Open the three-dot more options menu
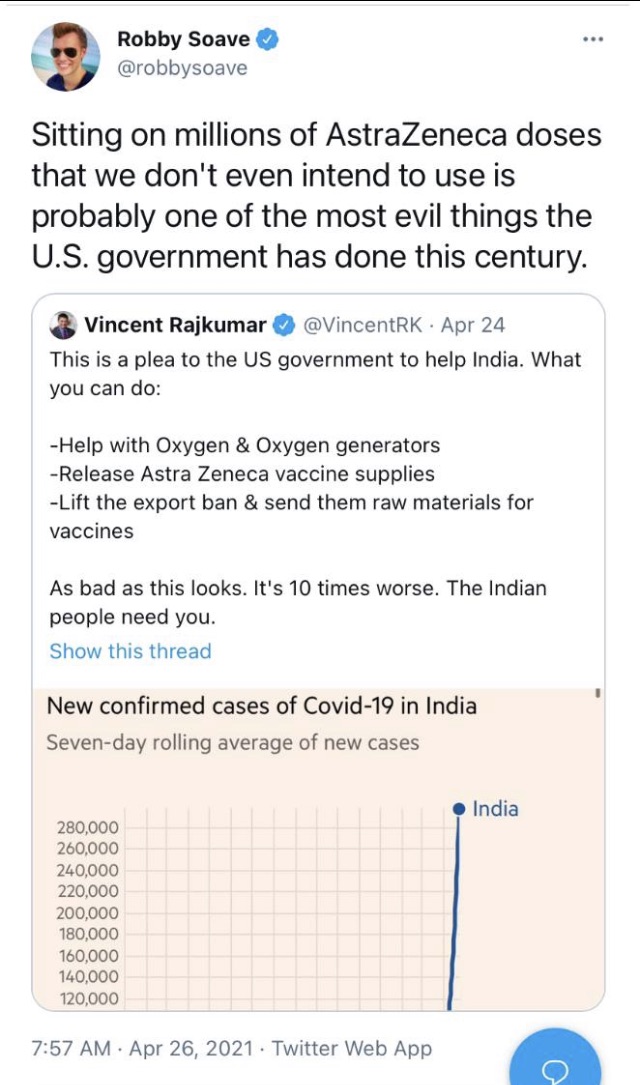 (593, 39)
